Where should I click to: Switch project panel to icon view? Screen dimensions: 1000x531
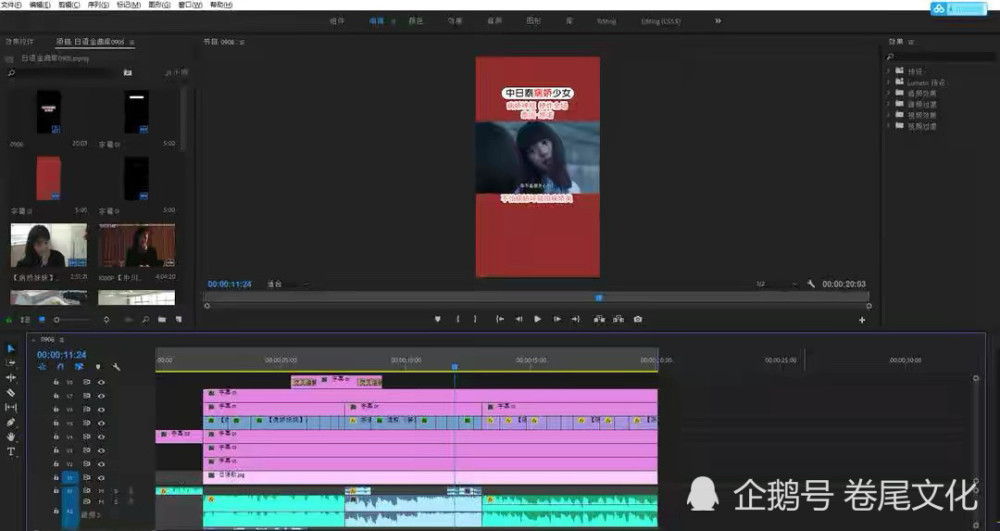pos(42,319)
